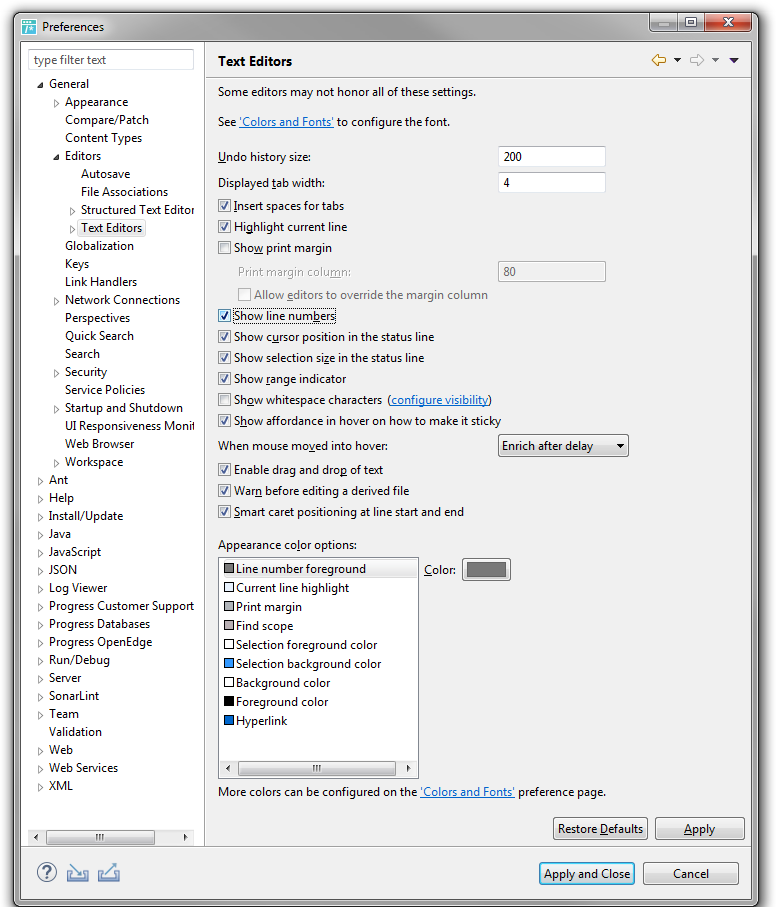Expand the Network Connections node
The width and height of the screenshot is (776, 907).
[x=56, y=301]
